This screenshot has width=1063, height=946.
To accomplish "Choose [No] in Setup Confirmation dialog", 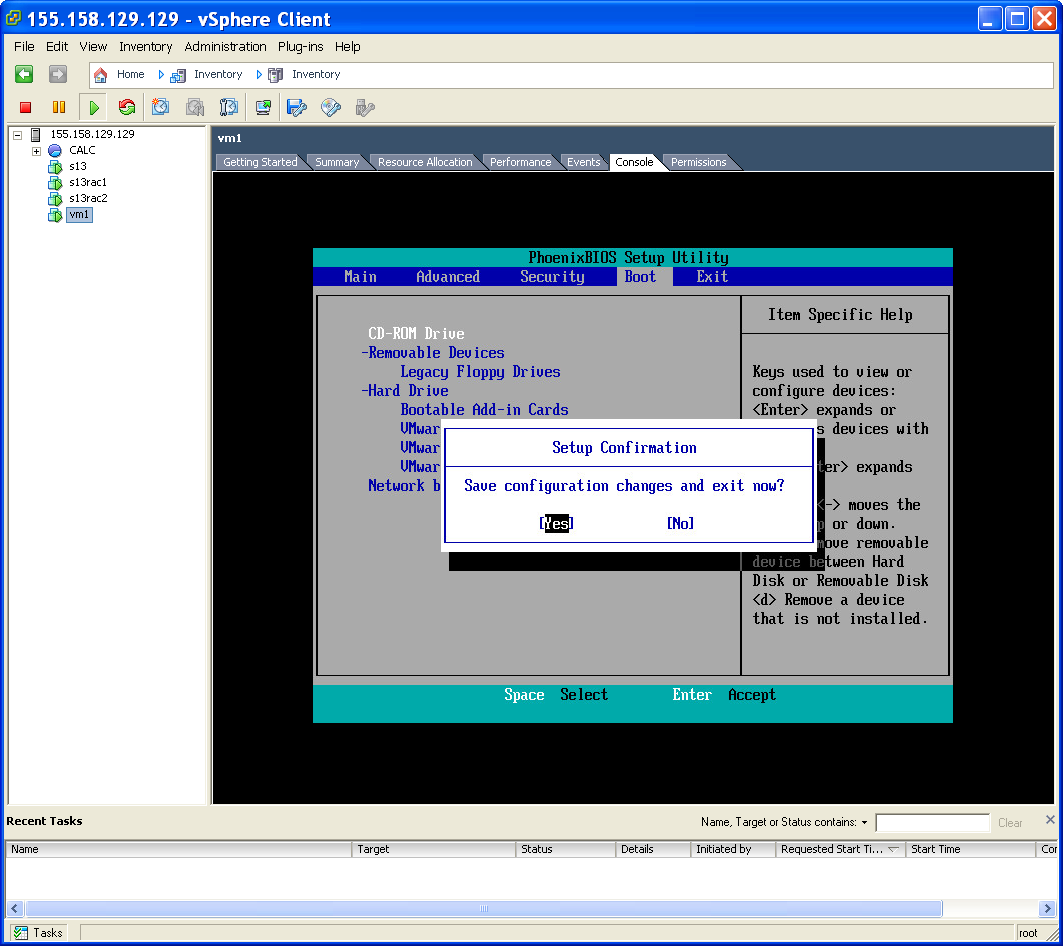I will [680, 523].
